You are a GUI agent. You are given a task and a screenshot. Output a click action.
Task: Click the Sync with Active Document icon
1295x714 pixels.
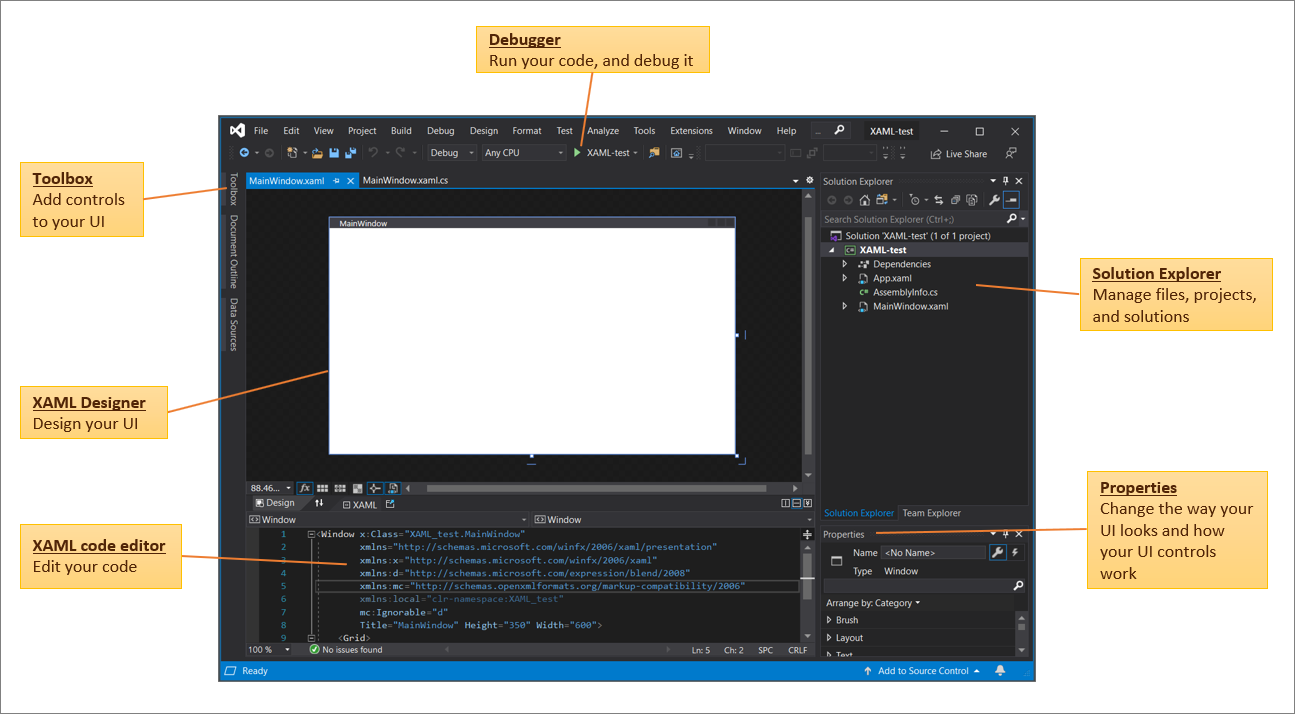pos(939,200)
